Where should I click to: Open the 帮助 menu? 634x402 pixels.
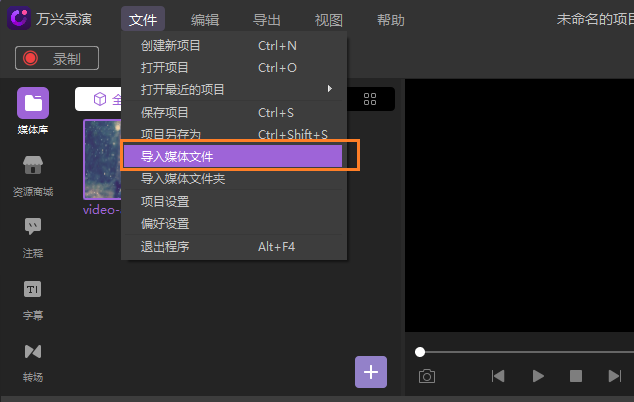pos(391,19)
